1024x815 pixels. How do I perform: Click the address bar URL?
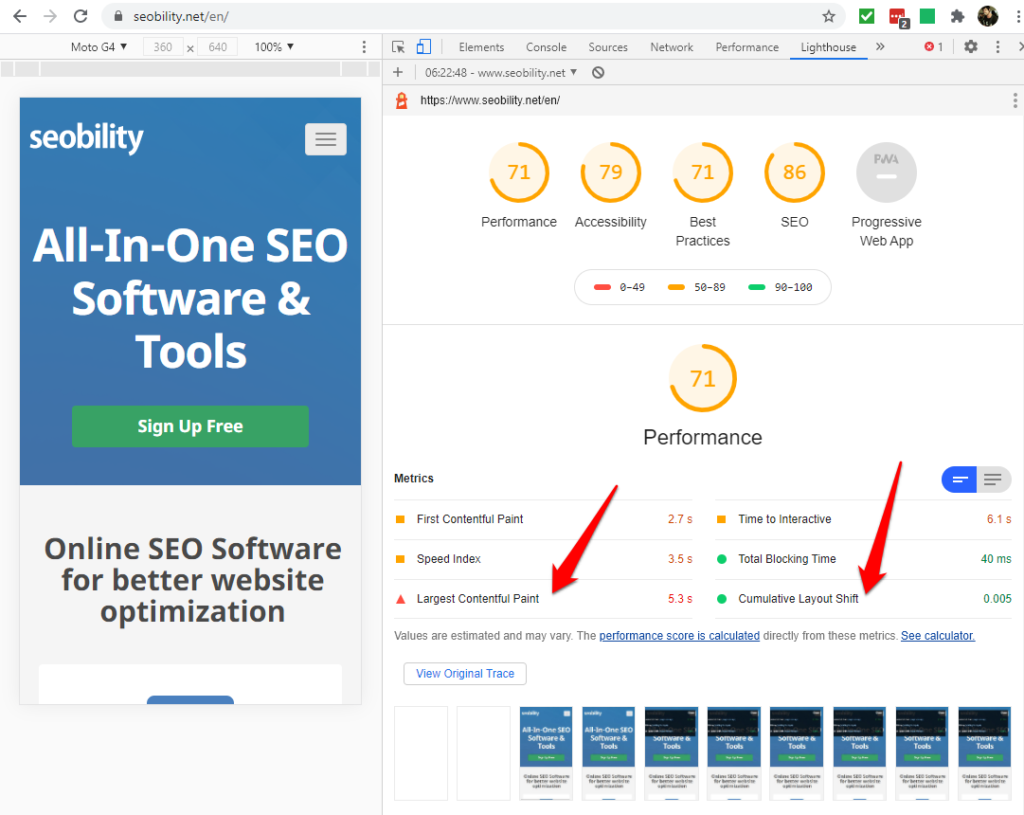[x=181, y=16]
